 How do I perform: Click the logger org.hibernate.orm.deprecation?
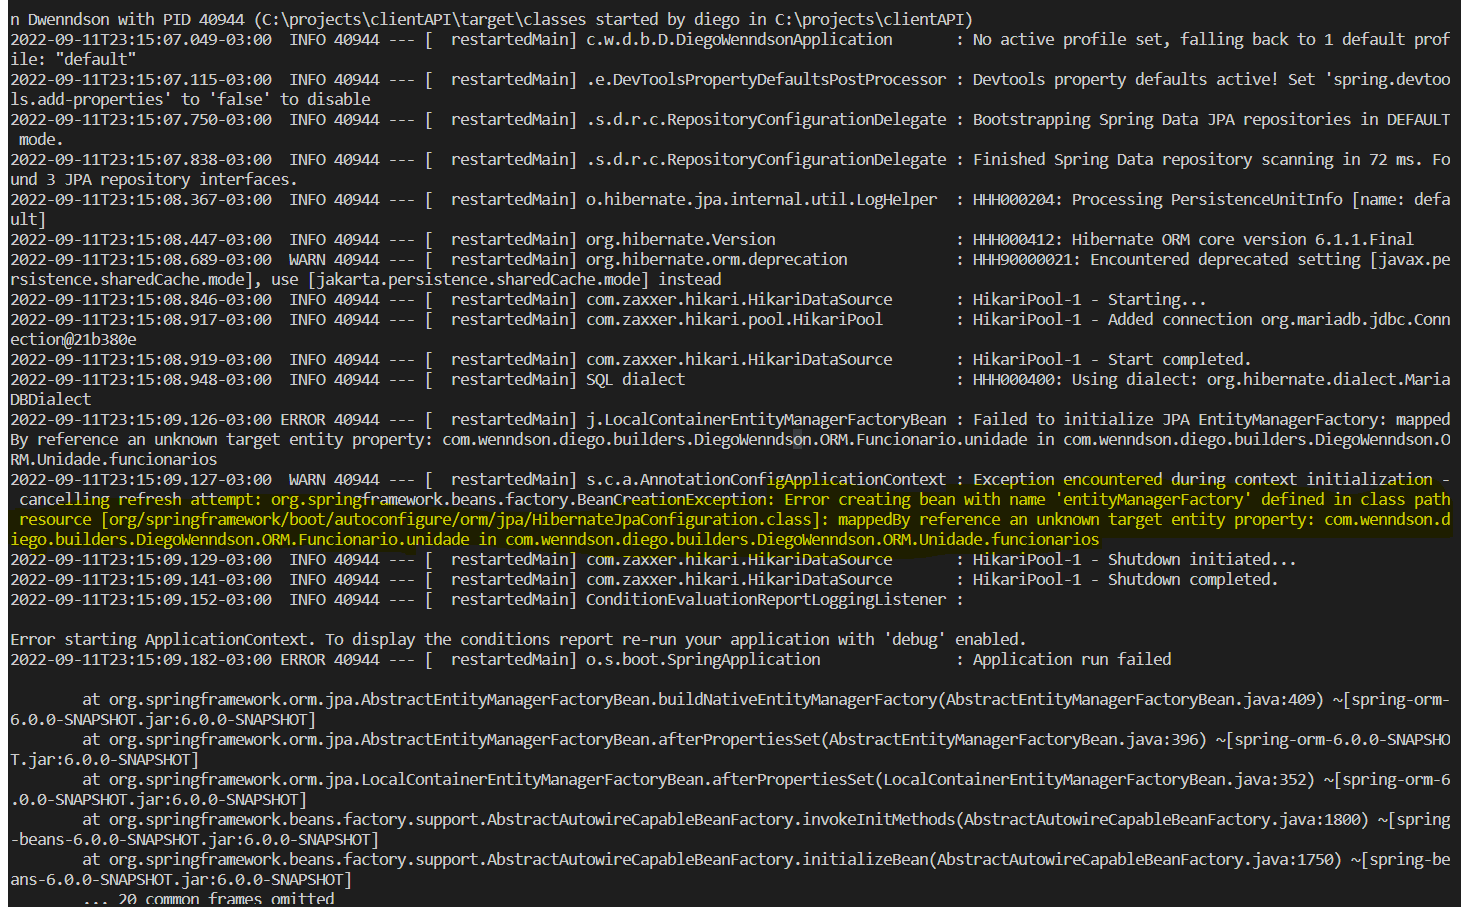717,259
